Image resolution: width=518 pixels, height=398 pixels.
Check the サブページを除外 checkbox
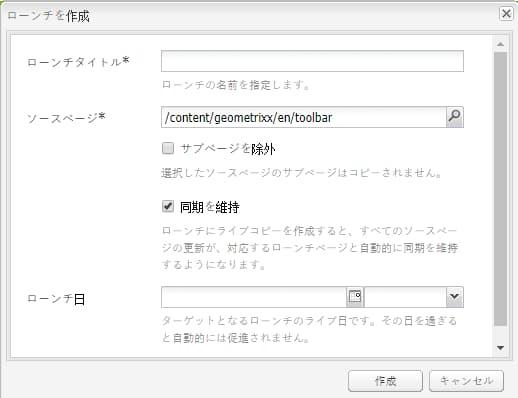click(168, 148)
